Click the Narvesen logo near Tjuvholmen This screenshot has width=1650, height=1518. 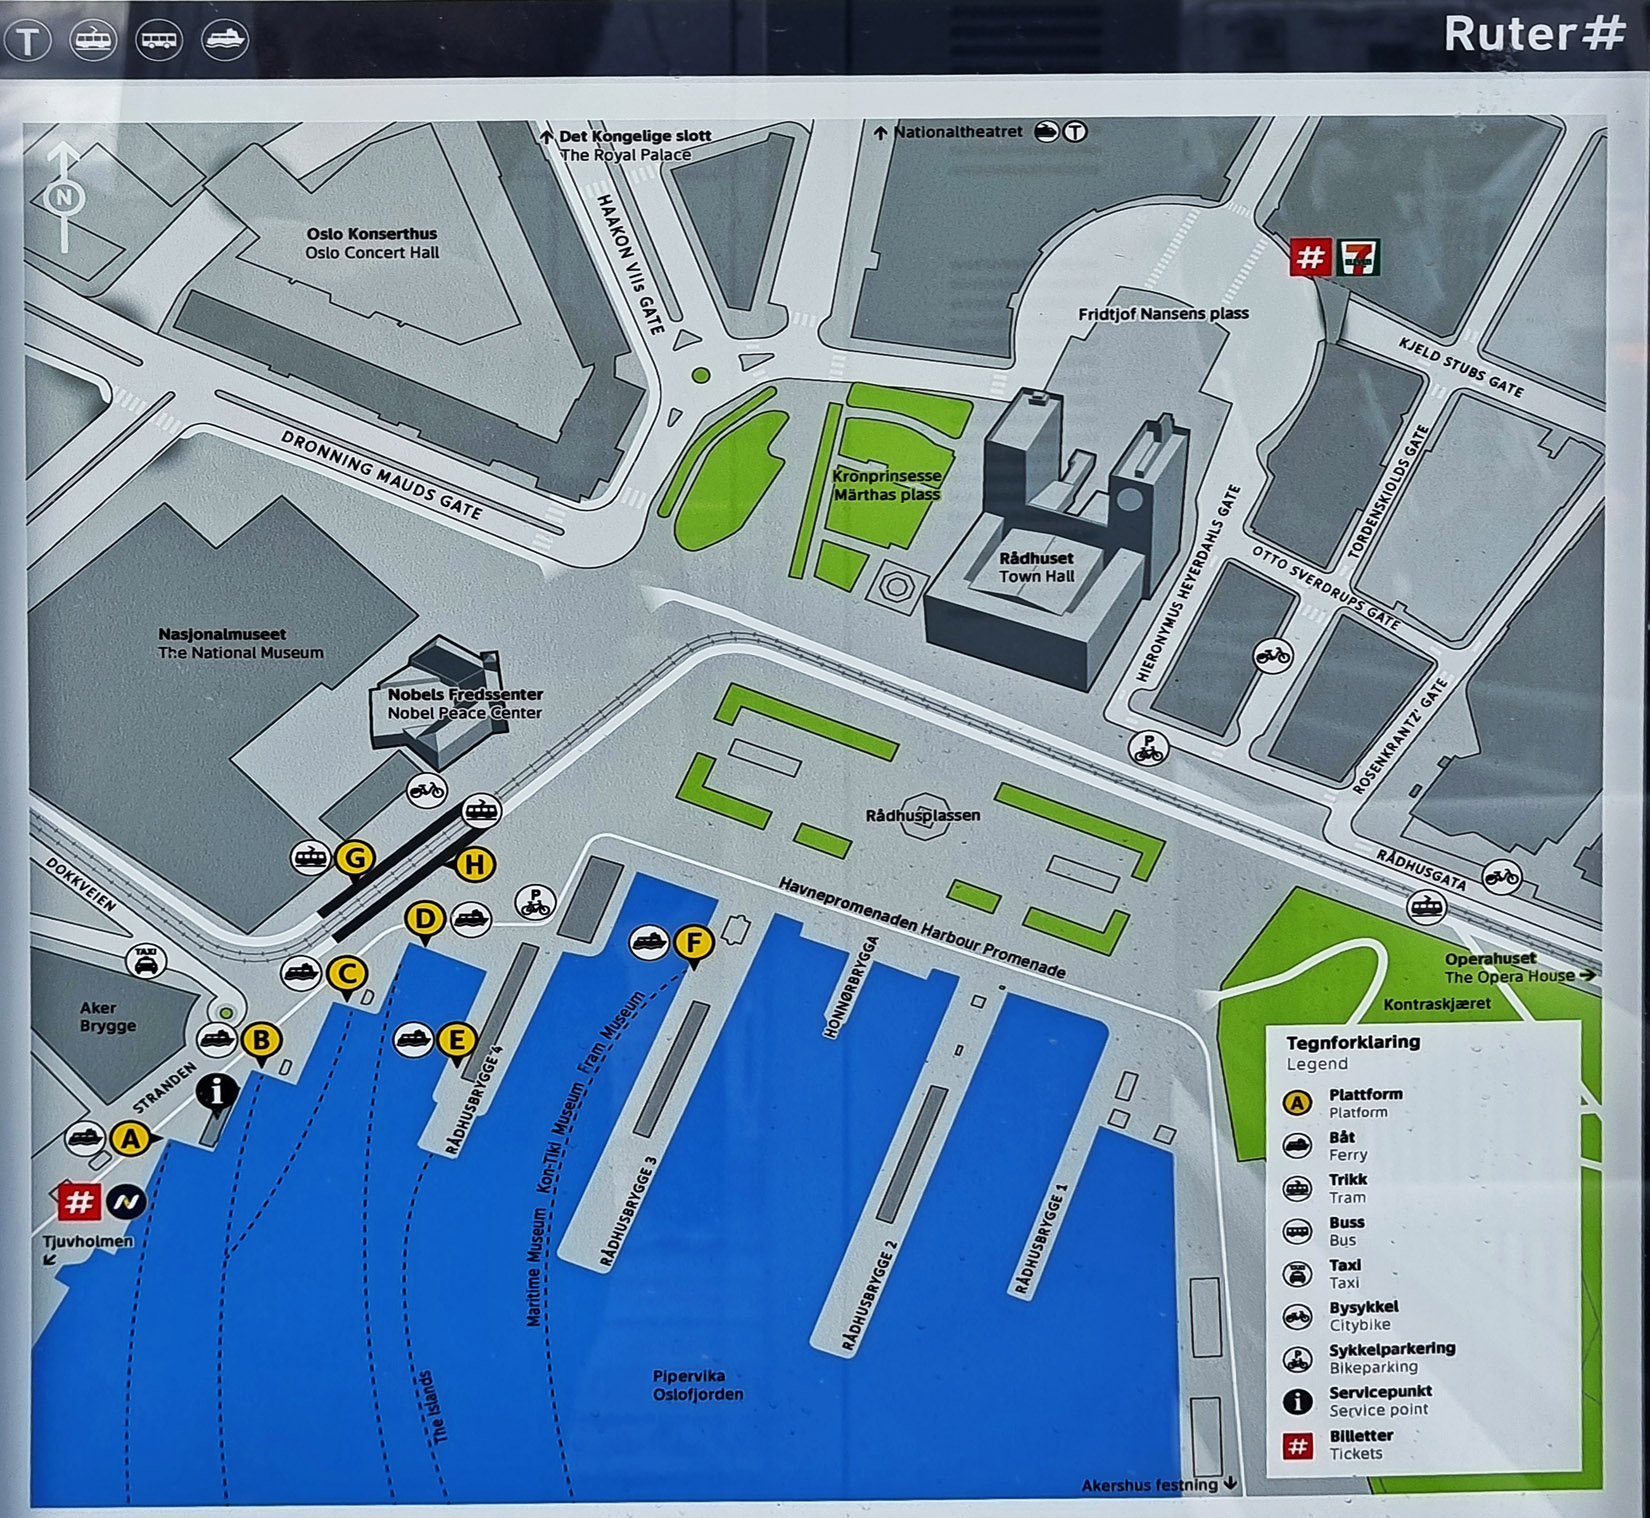[x=126, y=1202]
